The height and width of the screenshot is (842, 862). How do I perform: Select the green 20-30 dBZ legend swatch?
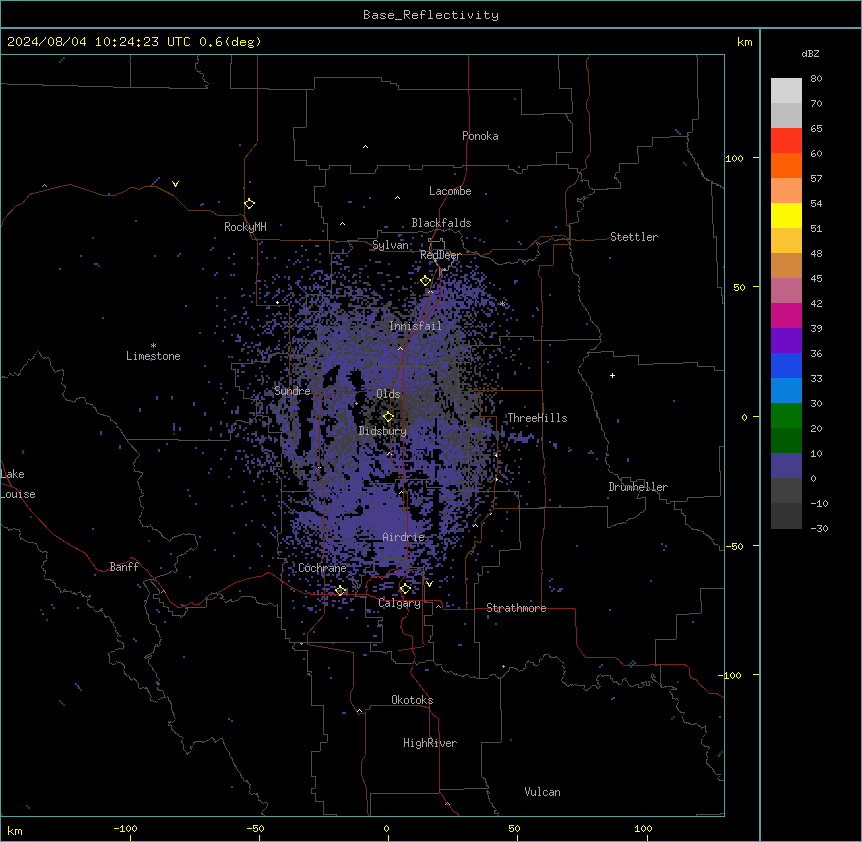[x=786, y=416]
